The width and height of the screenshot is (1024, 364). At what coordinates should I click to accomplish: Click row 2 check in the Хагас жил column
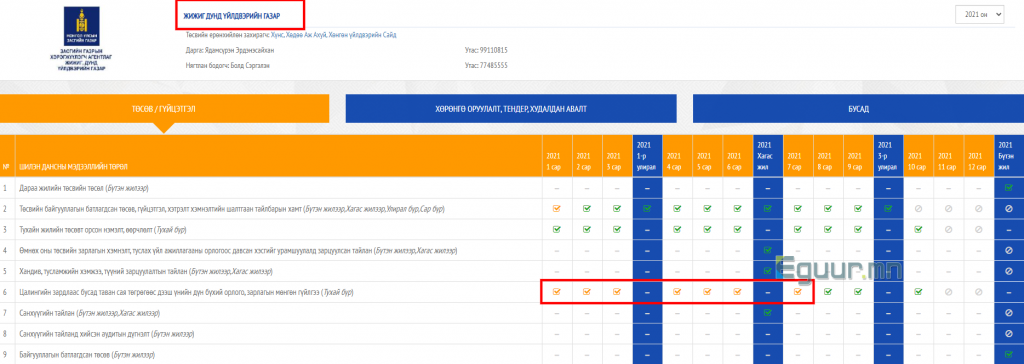point(767,208)
